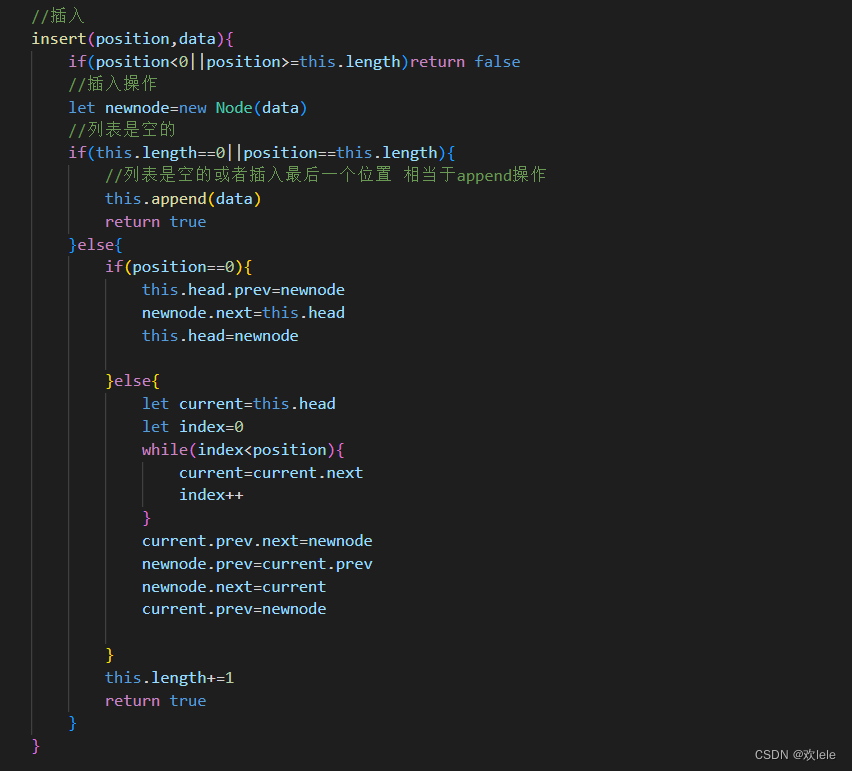Screen dimensions: 852x771
Task: Click the 'if(this.length==0||position==this.length){' line
Action: click(x=262, y=153)
